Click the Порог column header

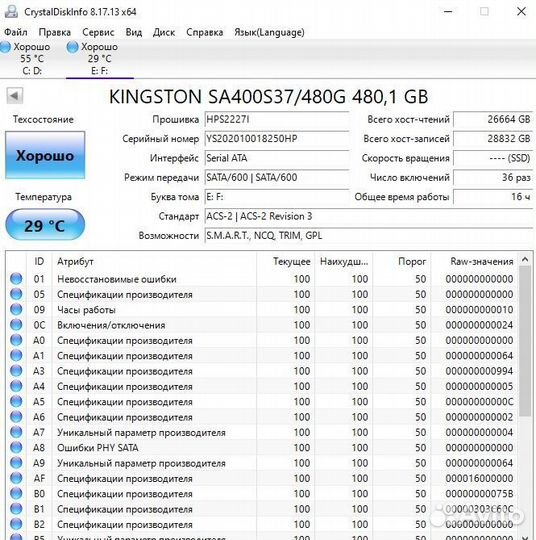coord(402,261)
